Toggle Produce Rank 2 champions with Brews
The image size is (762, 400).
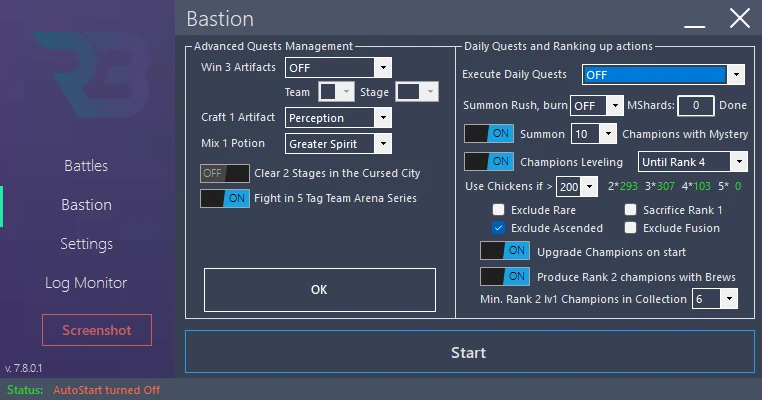click(504, 277)
